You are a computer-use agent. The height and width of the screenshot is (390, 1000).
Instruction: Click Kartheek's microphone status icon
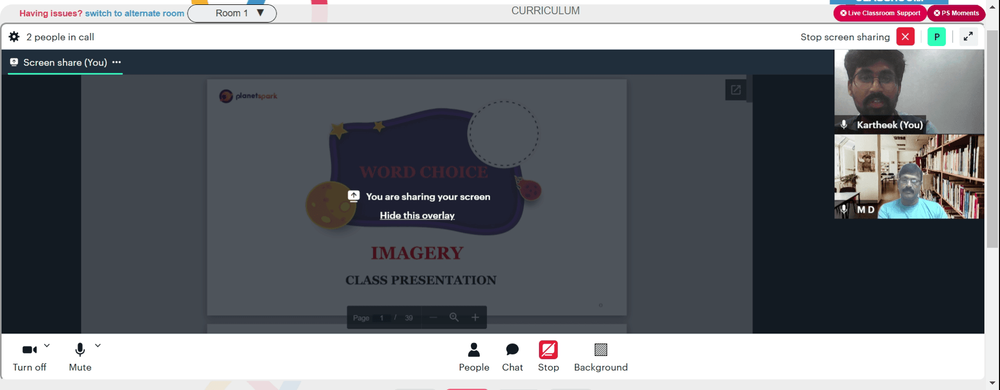pos(844,124)
